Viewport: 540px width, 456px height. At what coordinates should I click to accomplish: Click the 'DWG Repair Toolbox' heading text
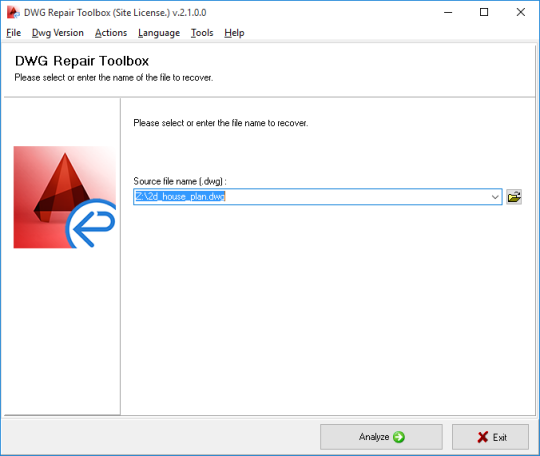[x=82, y=61]
